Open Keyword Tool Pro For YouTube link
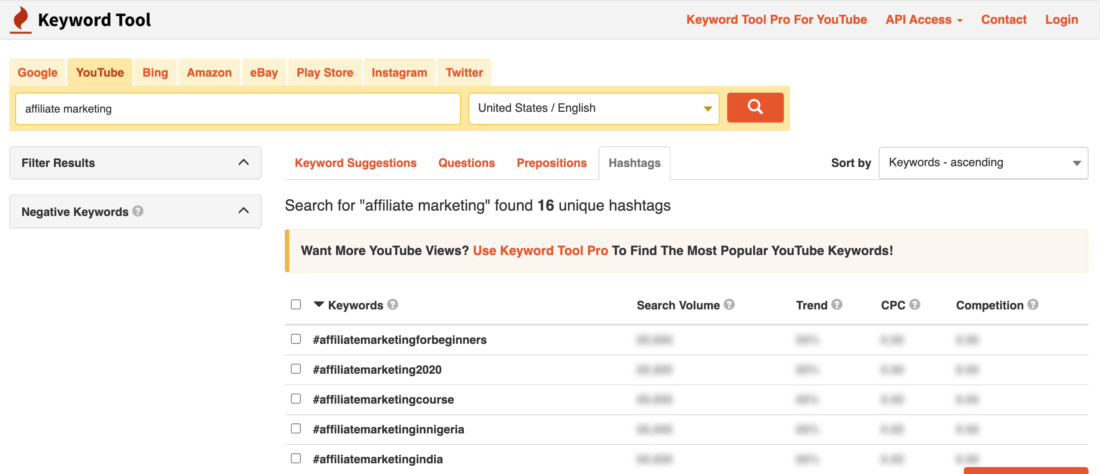 (x=777, y=20)
